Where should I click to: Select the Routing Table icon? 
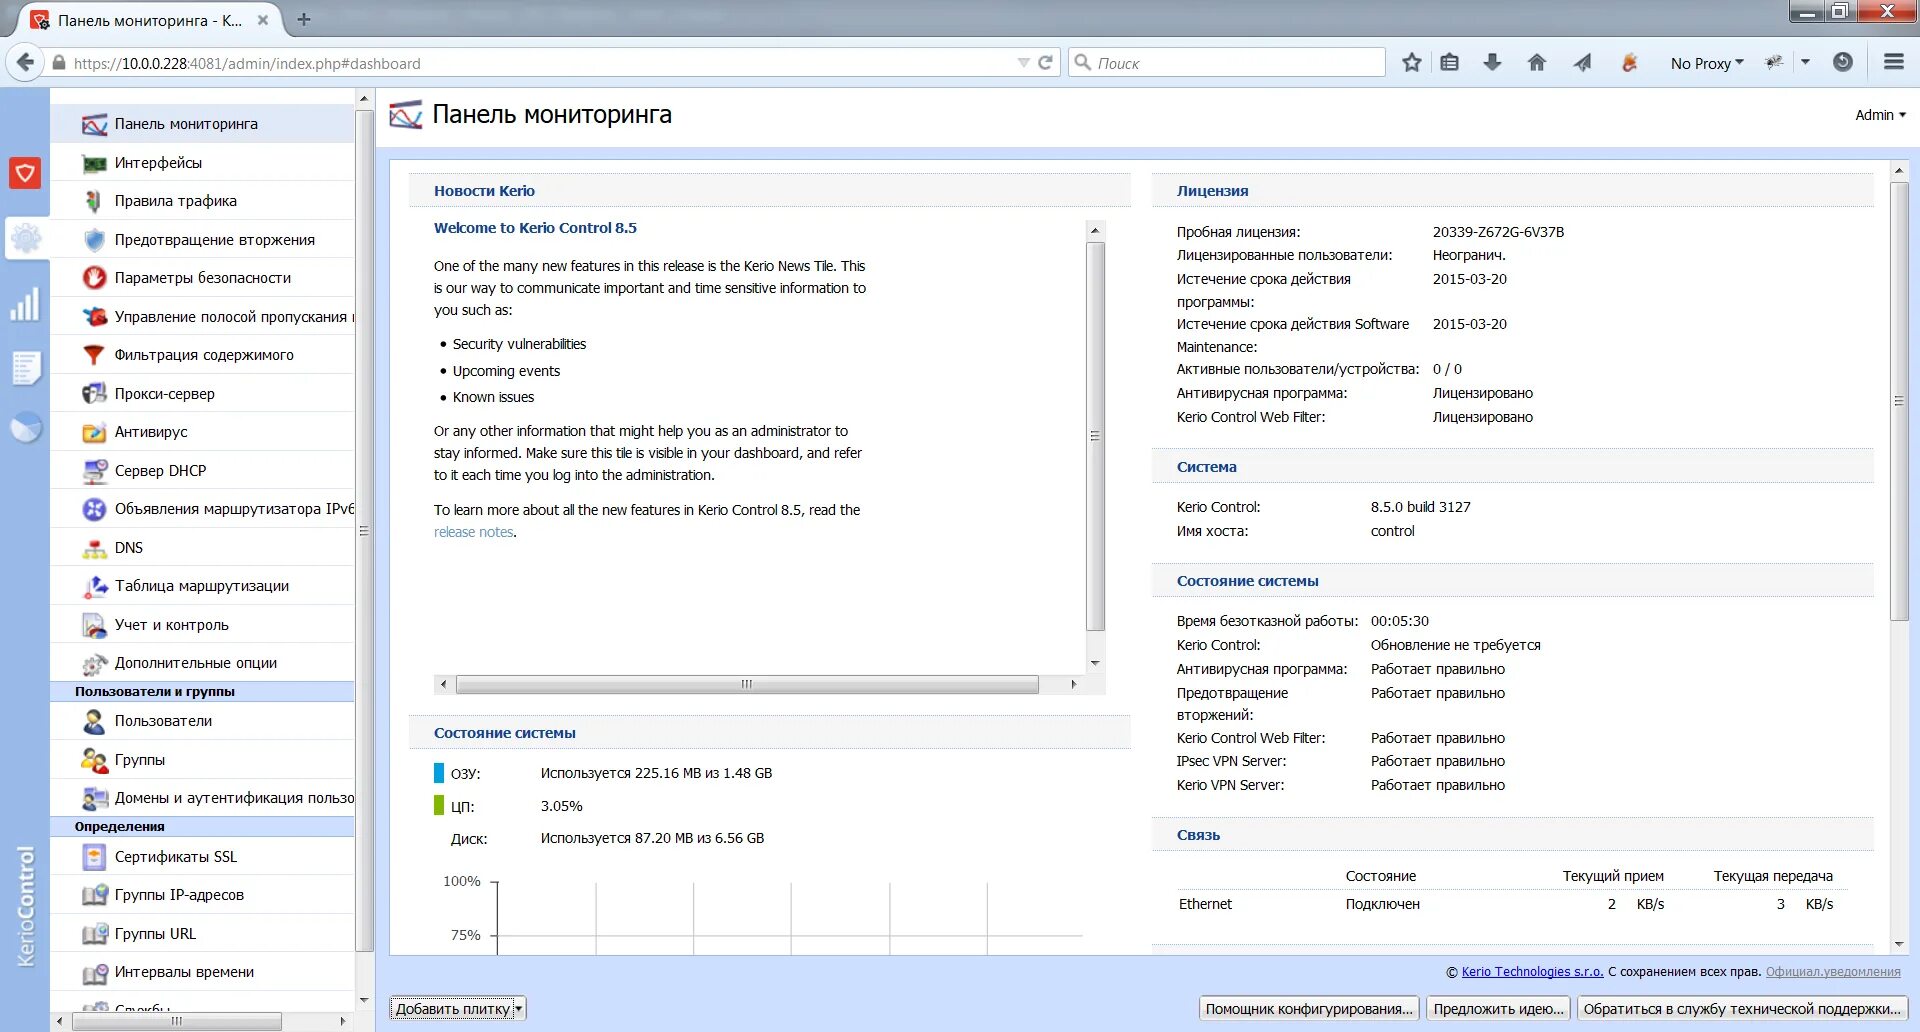[x=94, y=586]
